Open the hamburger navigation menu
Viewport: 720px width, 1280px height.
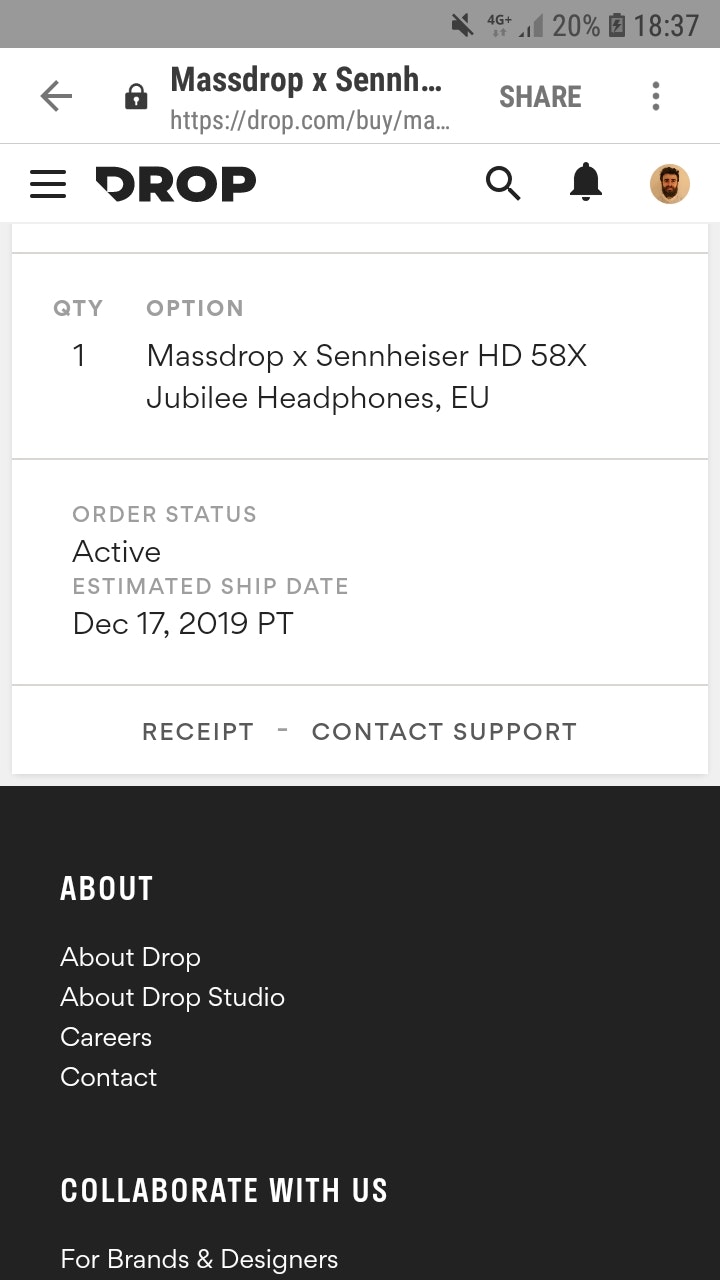click(x=48, y=184)
